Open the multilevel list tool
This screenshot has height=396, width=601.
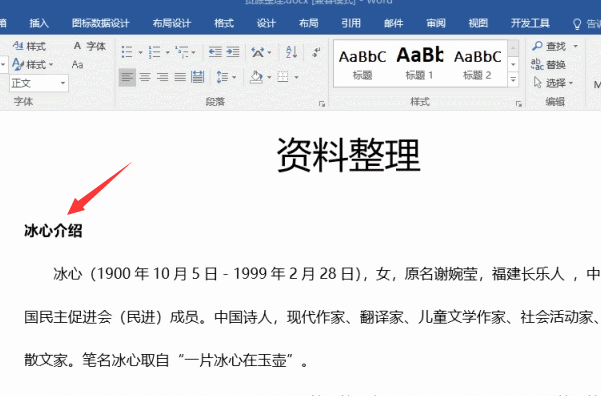tap(182, 52)
